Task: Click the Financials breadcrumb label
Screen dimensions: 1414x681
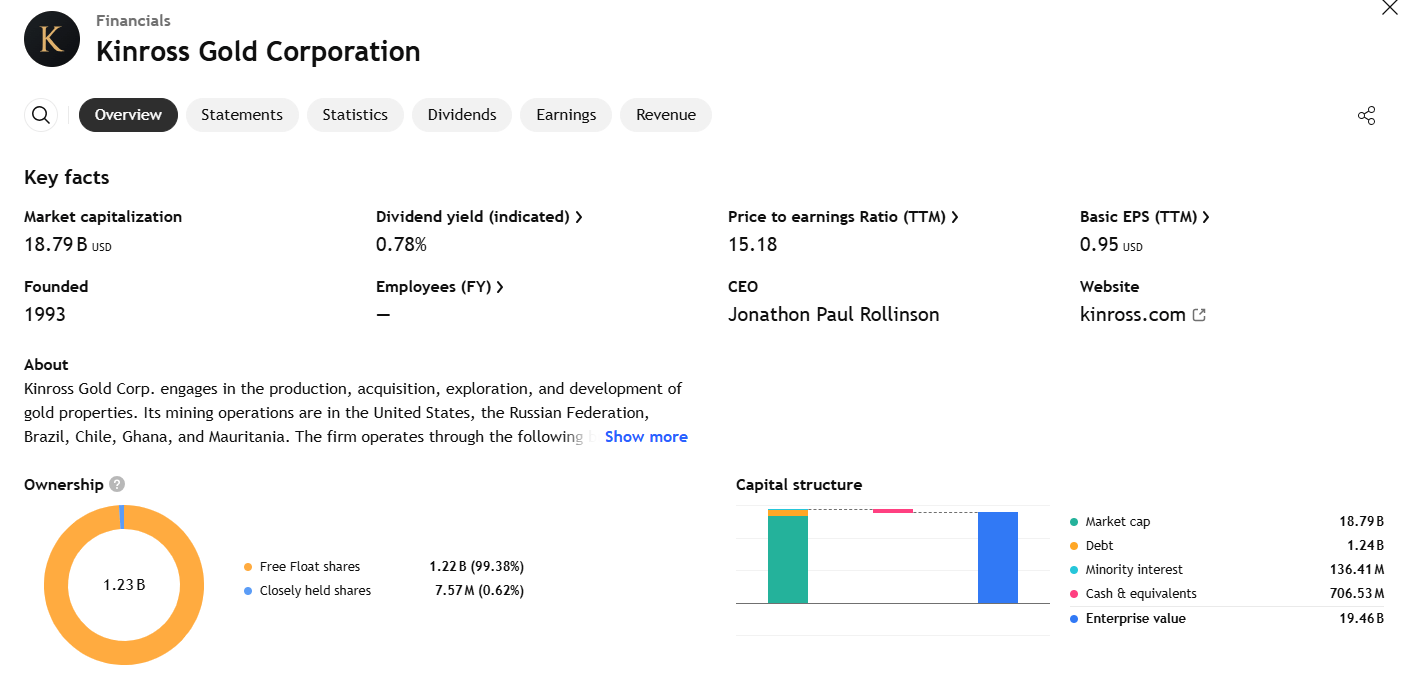Action: pyautogui.click(x=133, y=21)
